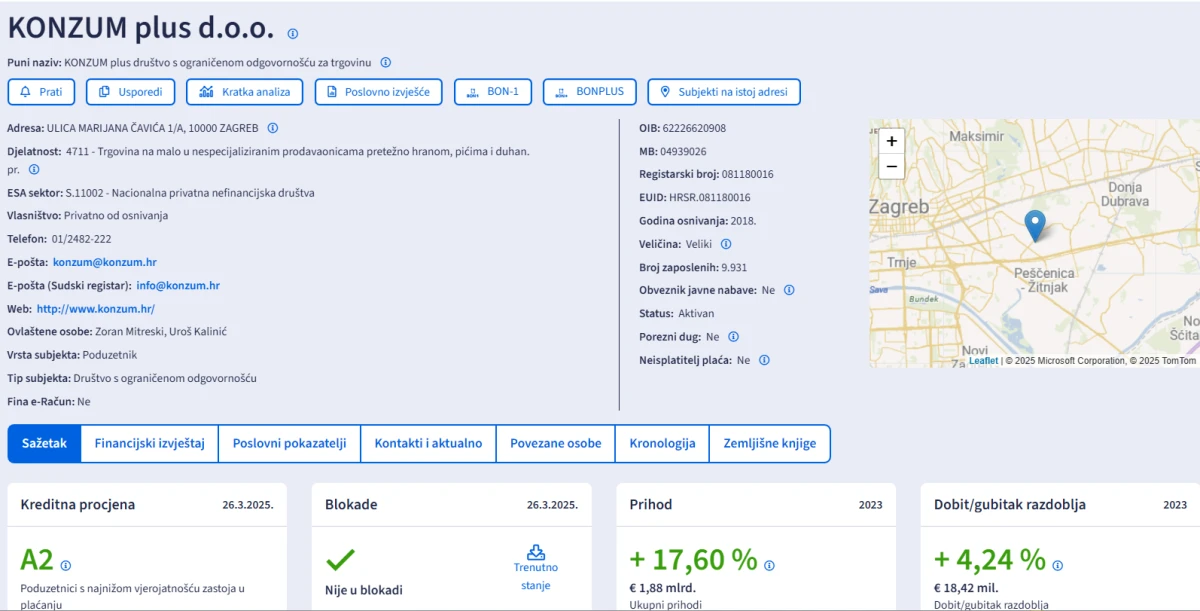
Task: Click the blue location marker on map
Action: (x=1035, y=225)
